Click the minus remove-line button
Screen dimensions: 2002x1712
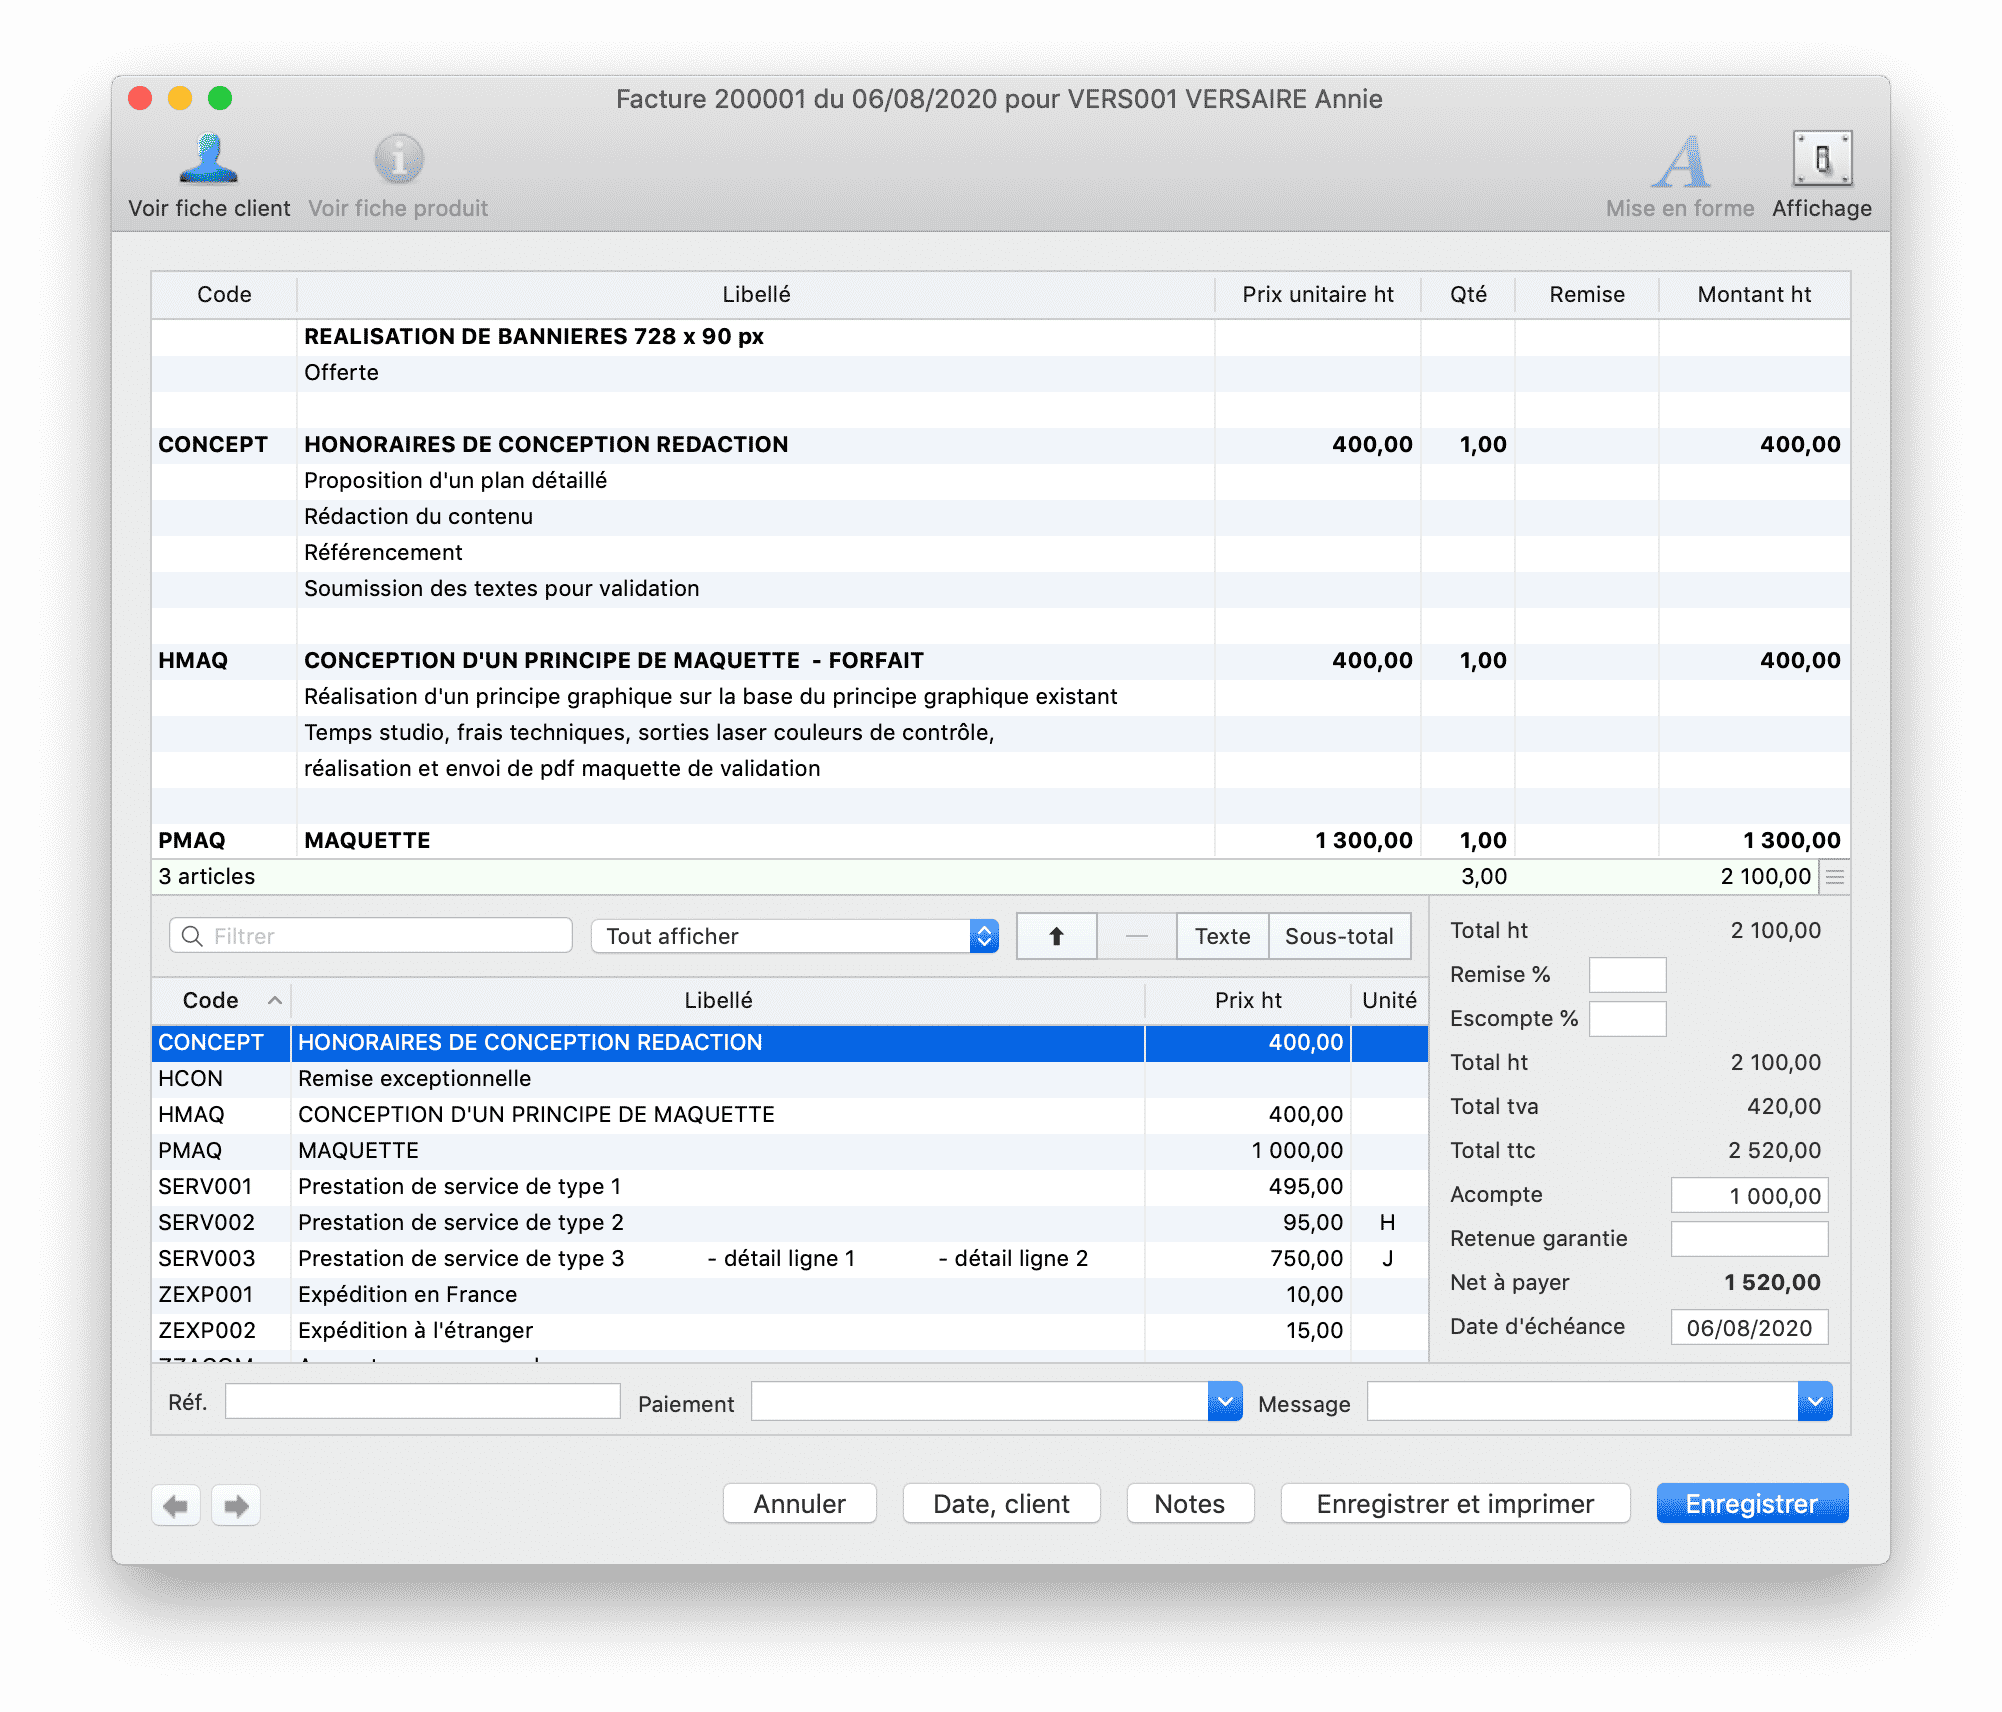point(1136,936)
